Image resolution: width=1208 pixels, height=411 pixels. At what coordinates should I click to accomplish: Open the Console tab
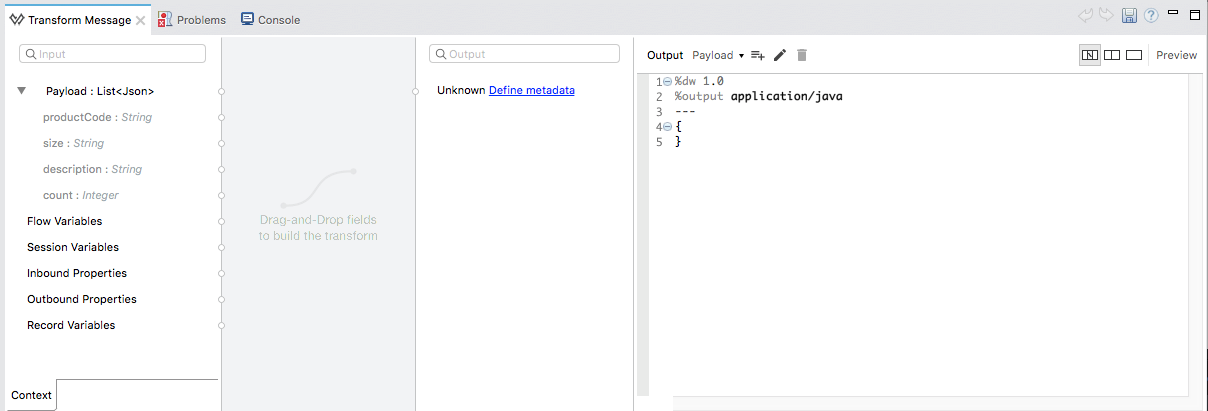tap(270, 19)
